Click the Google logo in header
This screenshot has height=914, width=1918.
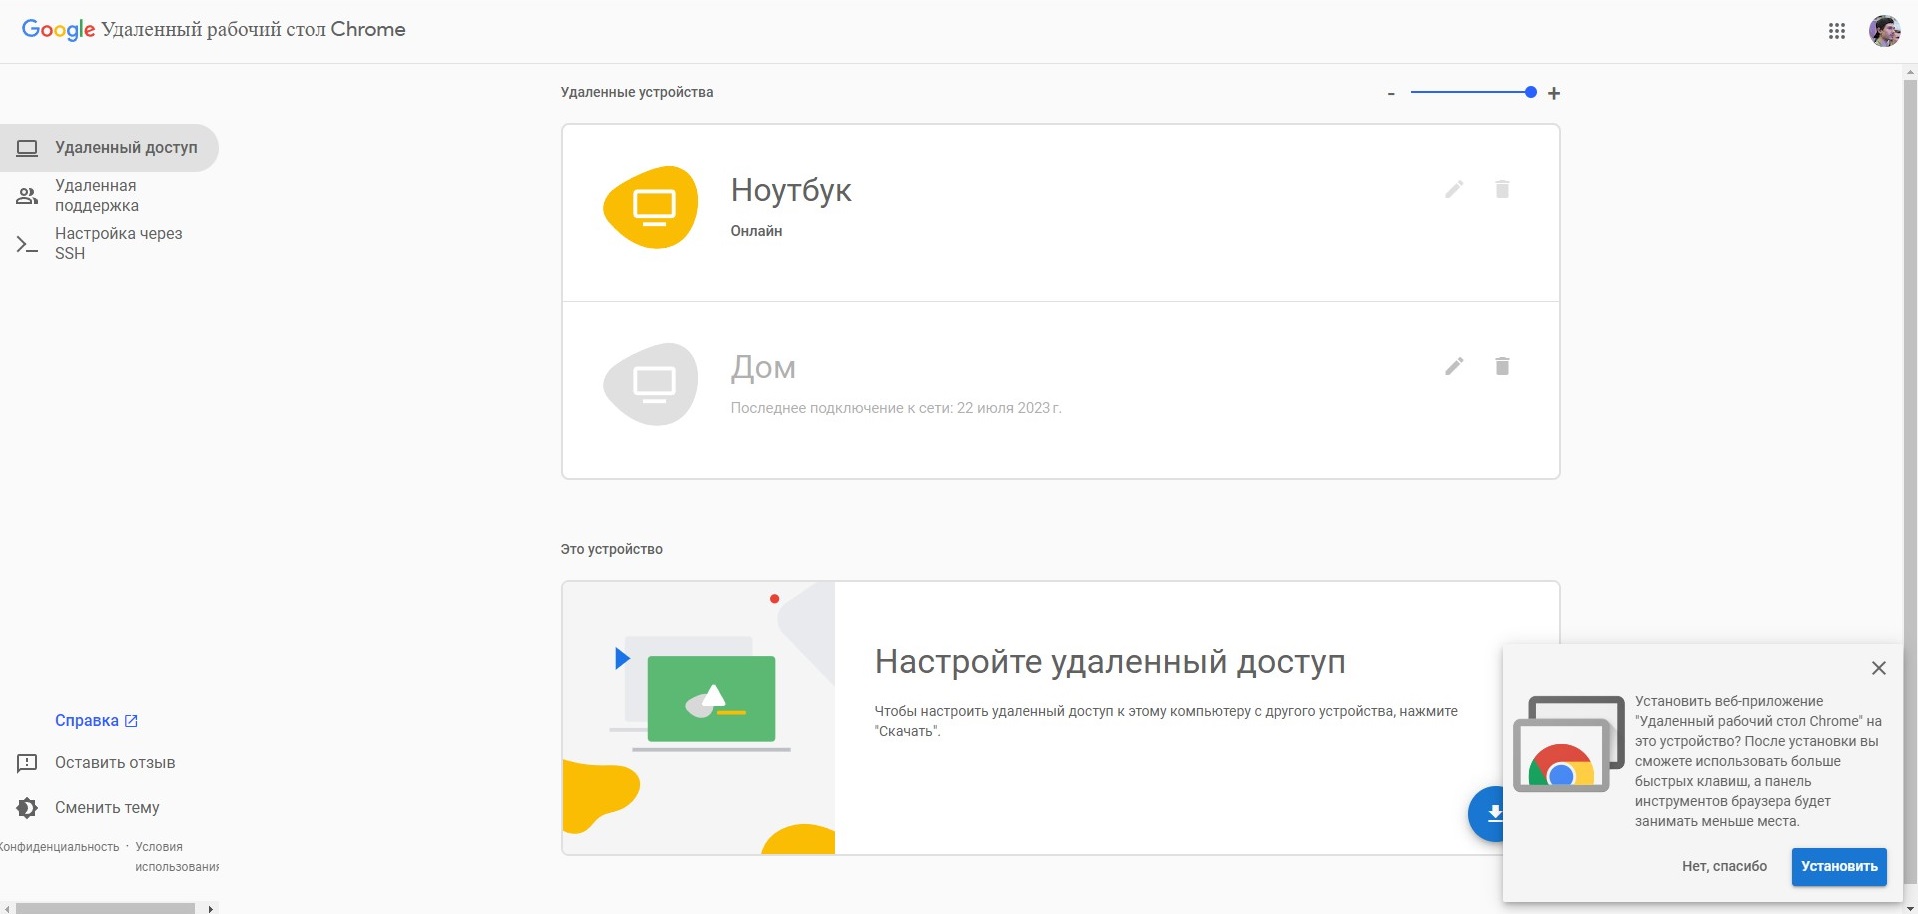(x=58, y=30)
